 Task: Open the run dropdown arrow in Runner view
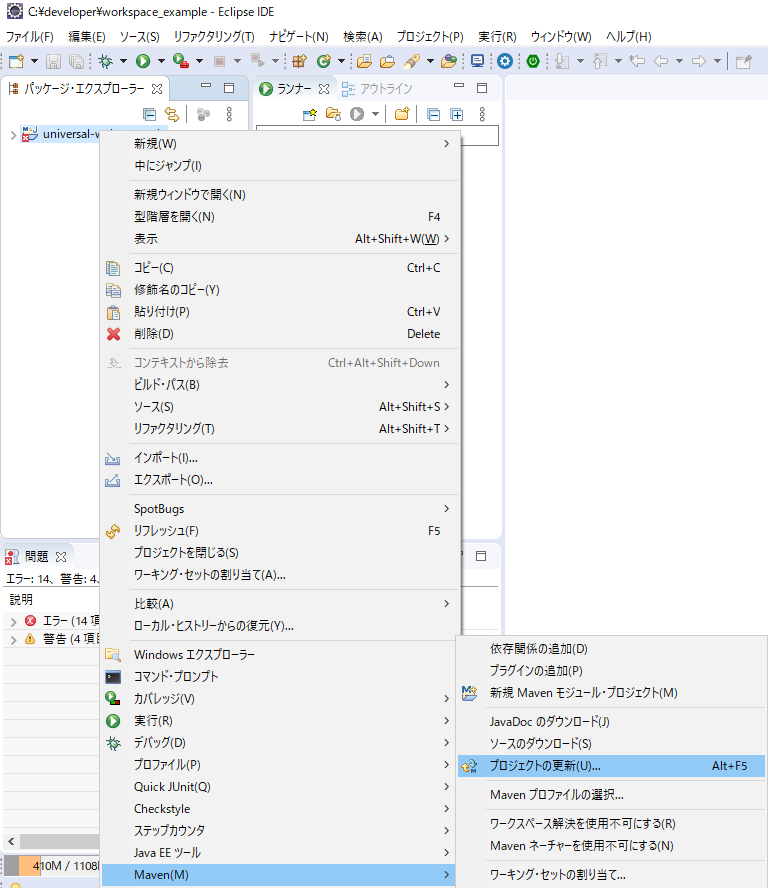pos(375,114)
